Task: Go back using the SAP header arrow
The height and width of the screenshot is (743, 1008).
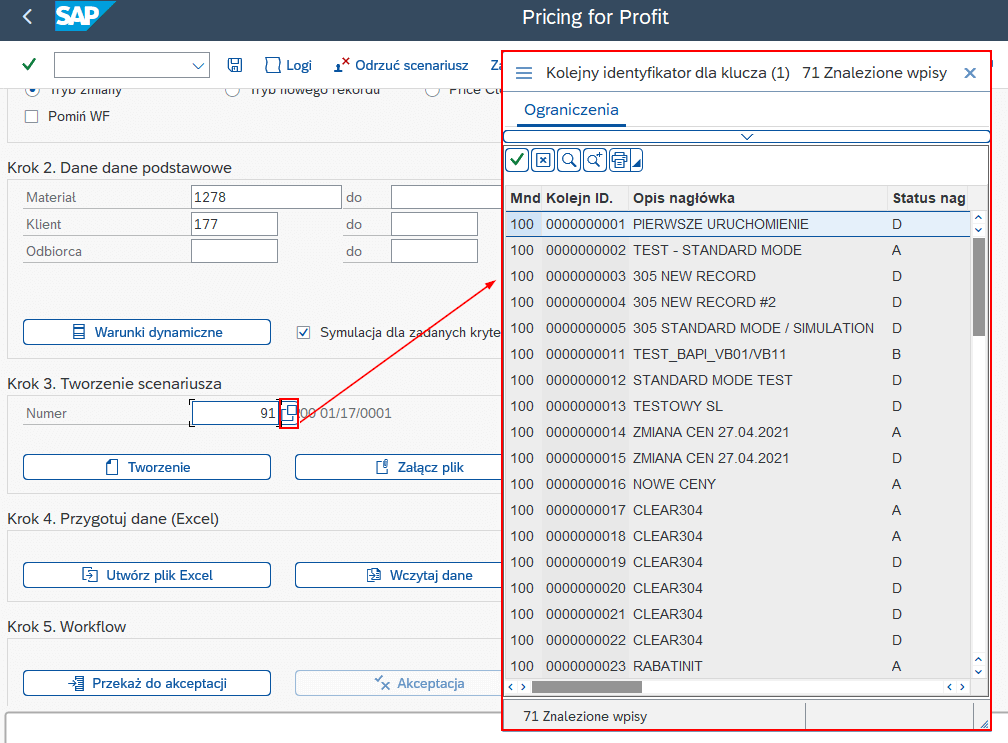Action: tap(27, 17)
